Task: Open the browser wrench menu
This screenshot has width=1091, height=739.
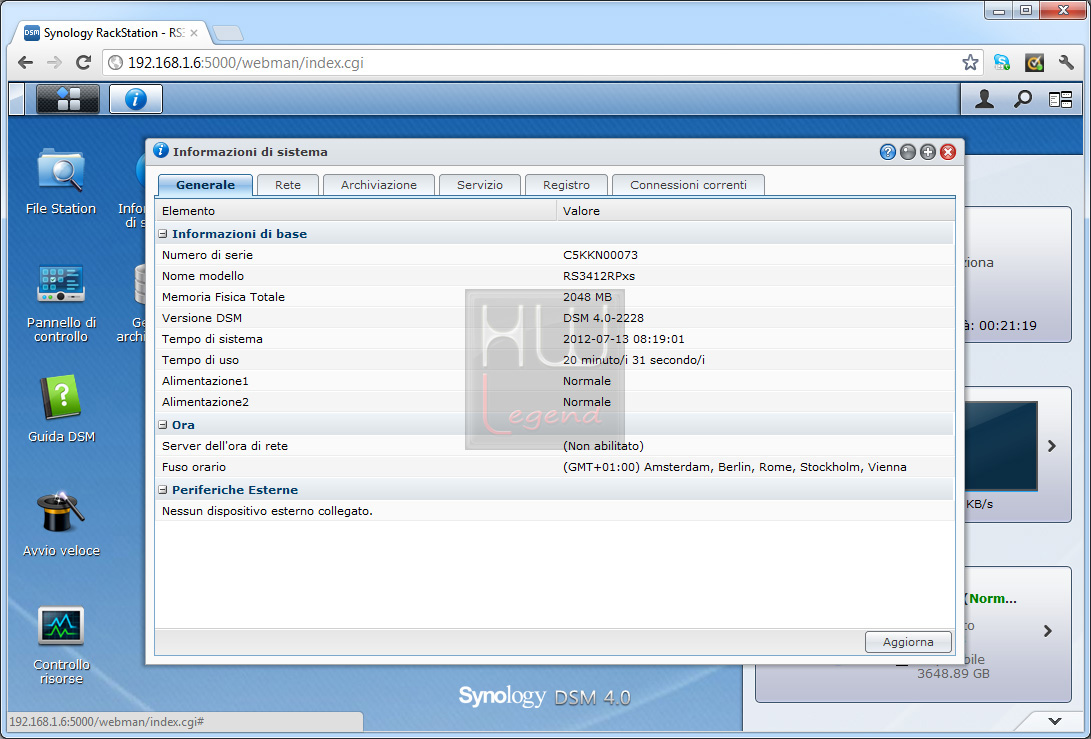Action: pos(1066,63)
